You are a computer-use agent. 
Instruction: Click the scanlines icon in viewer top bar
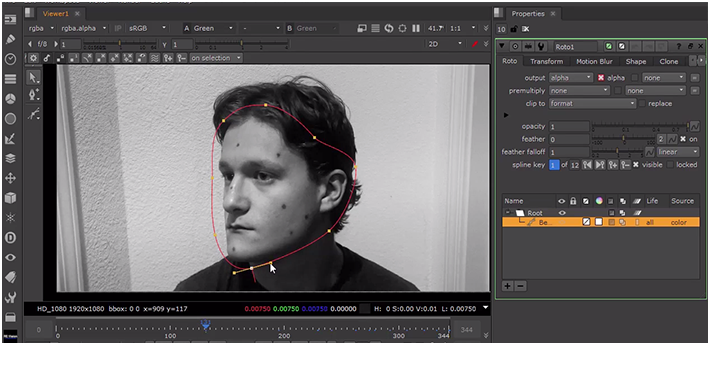tap(375, 28)
